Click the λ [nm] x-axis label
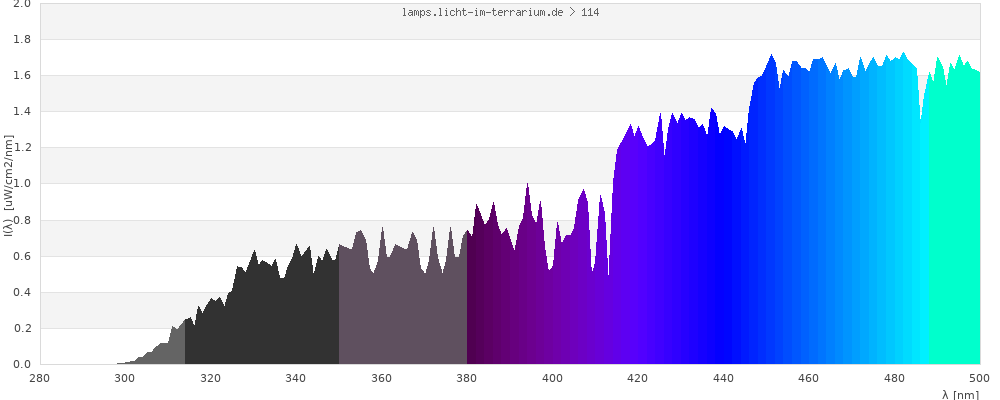 960,395
